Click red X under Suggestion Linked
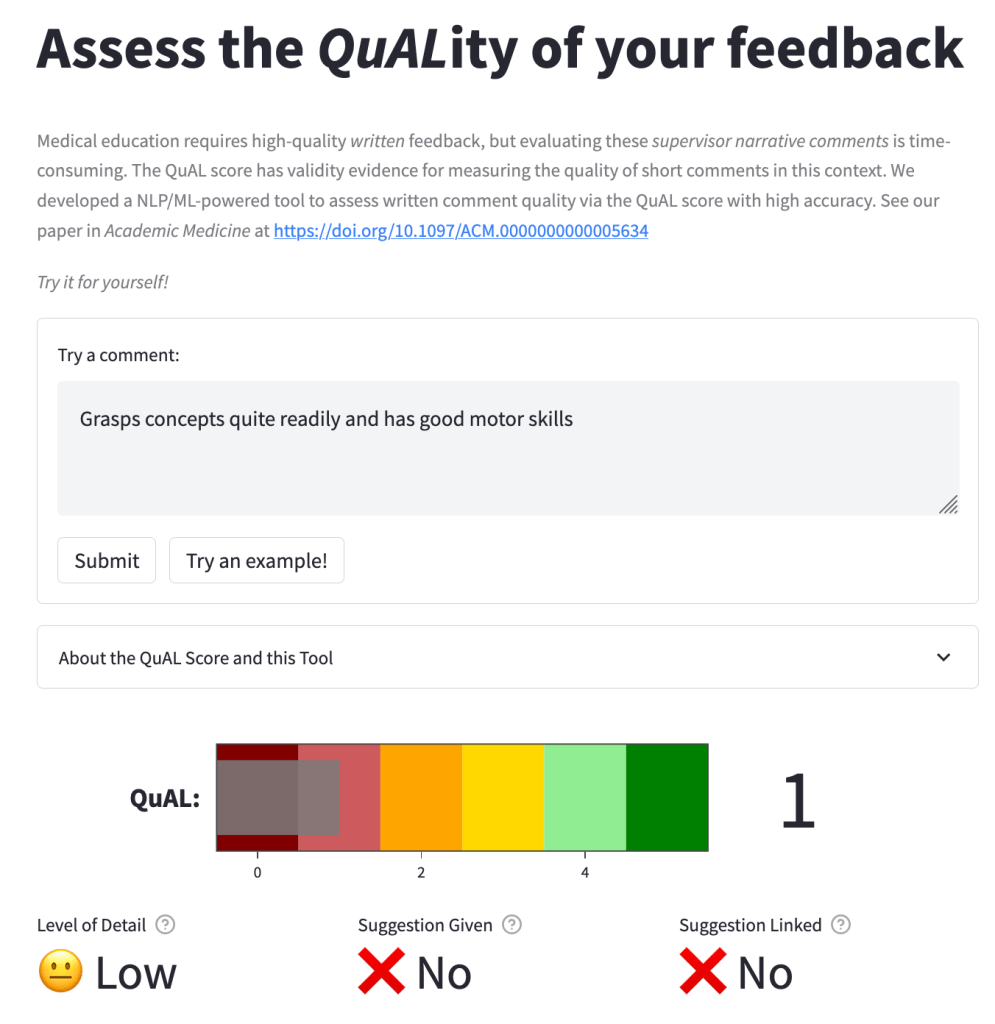Screen dimensions: 995x1024 (x=702, y=972)
